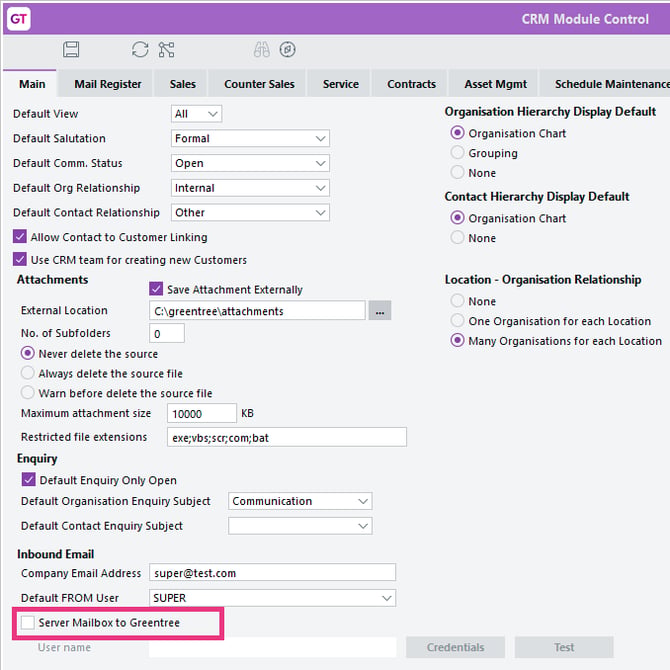Click the compass icon in toolbar
The image size is (670, 670).
coord(288,50)
